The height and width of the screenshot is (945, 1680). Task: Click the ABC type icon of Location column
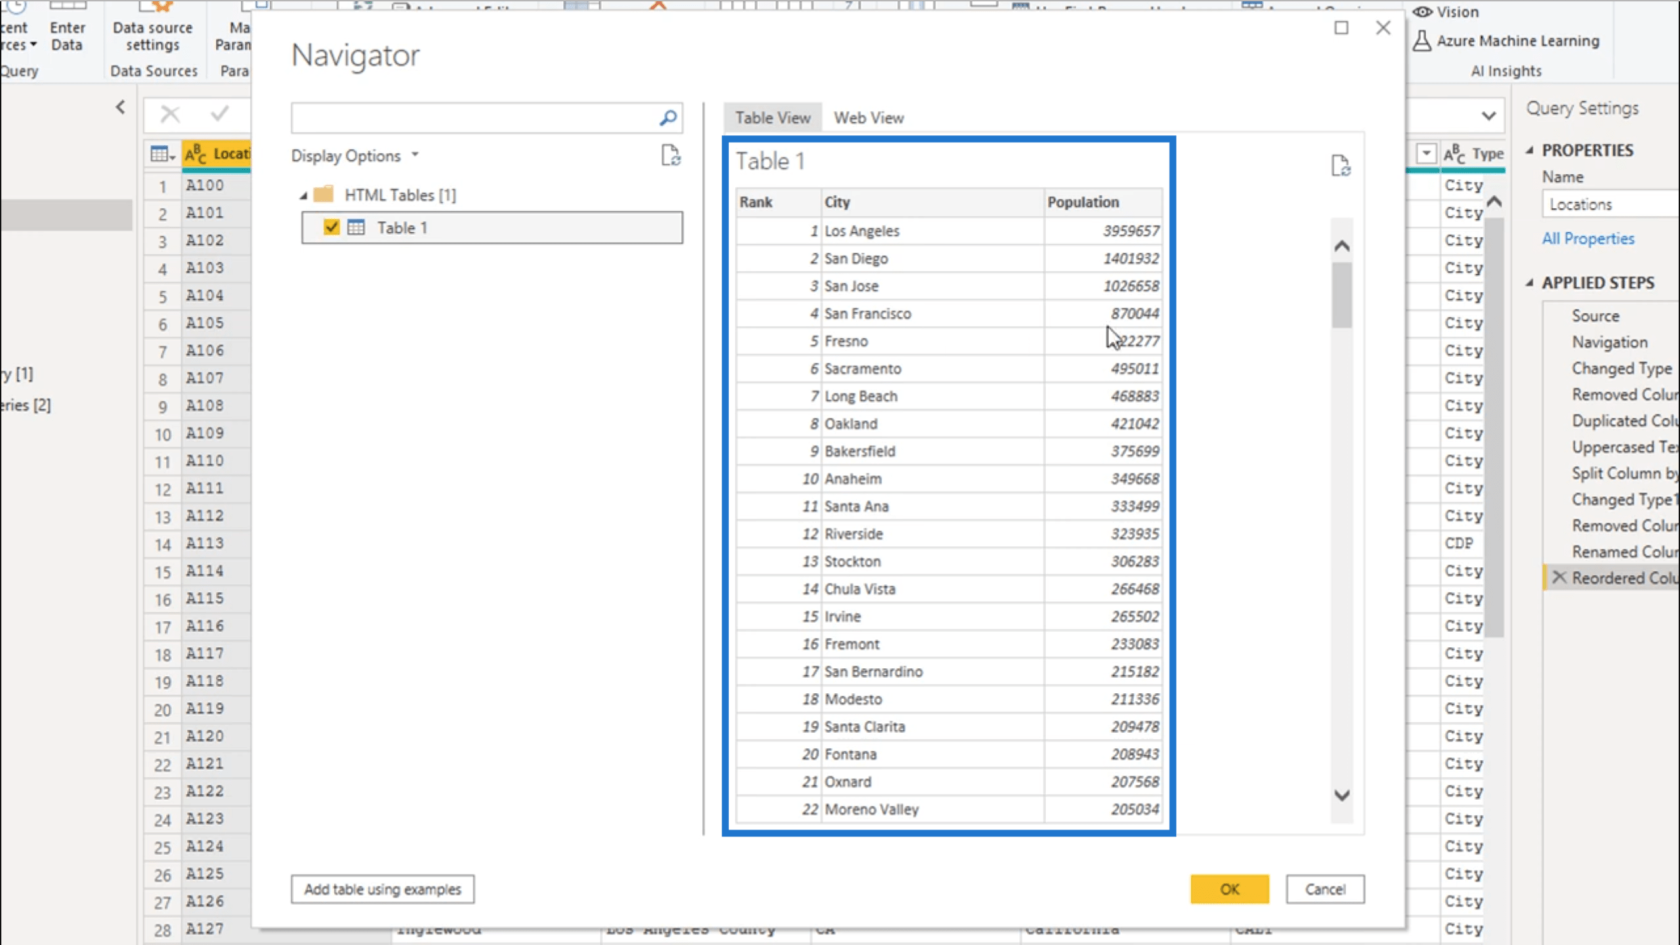195,154
